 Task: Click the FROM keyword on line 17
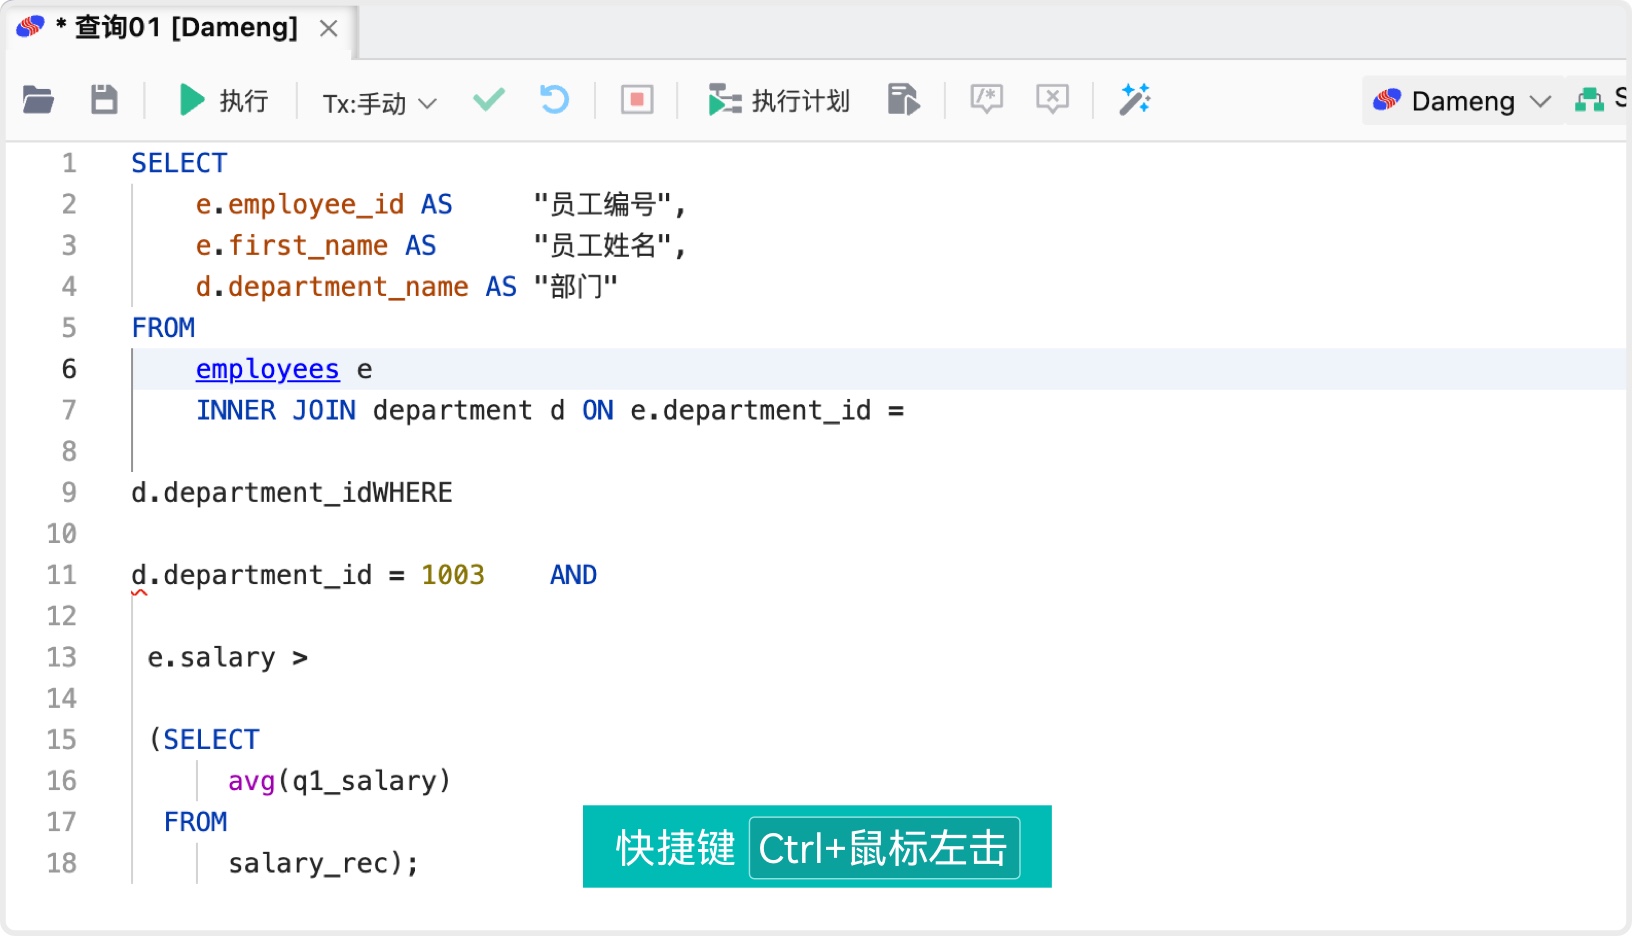[195, 821]
